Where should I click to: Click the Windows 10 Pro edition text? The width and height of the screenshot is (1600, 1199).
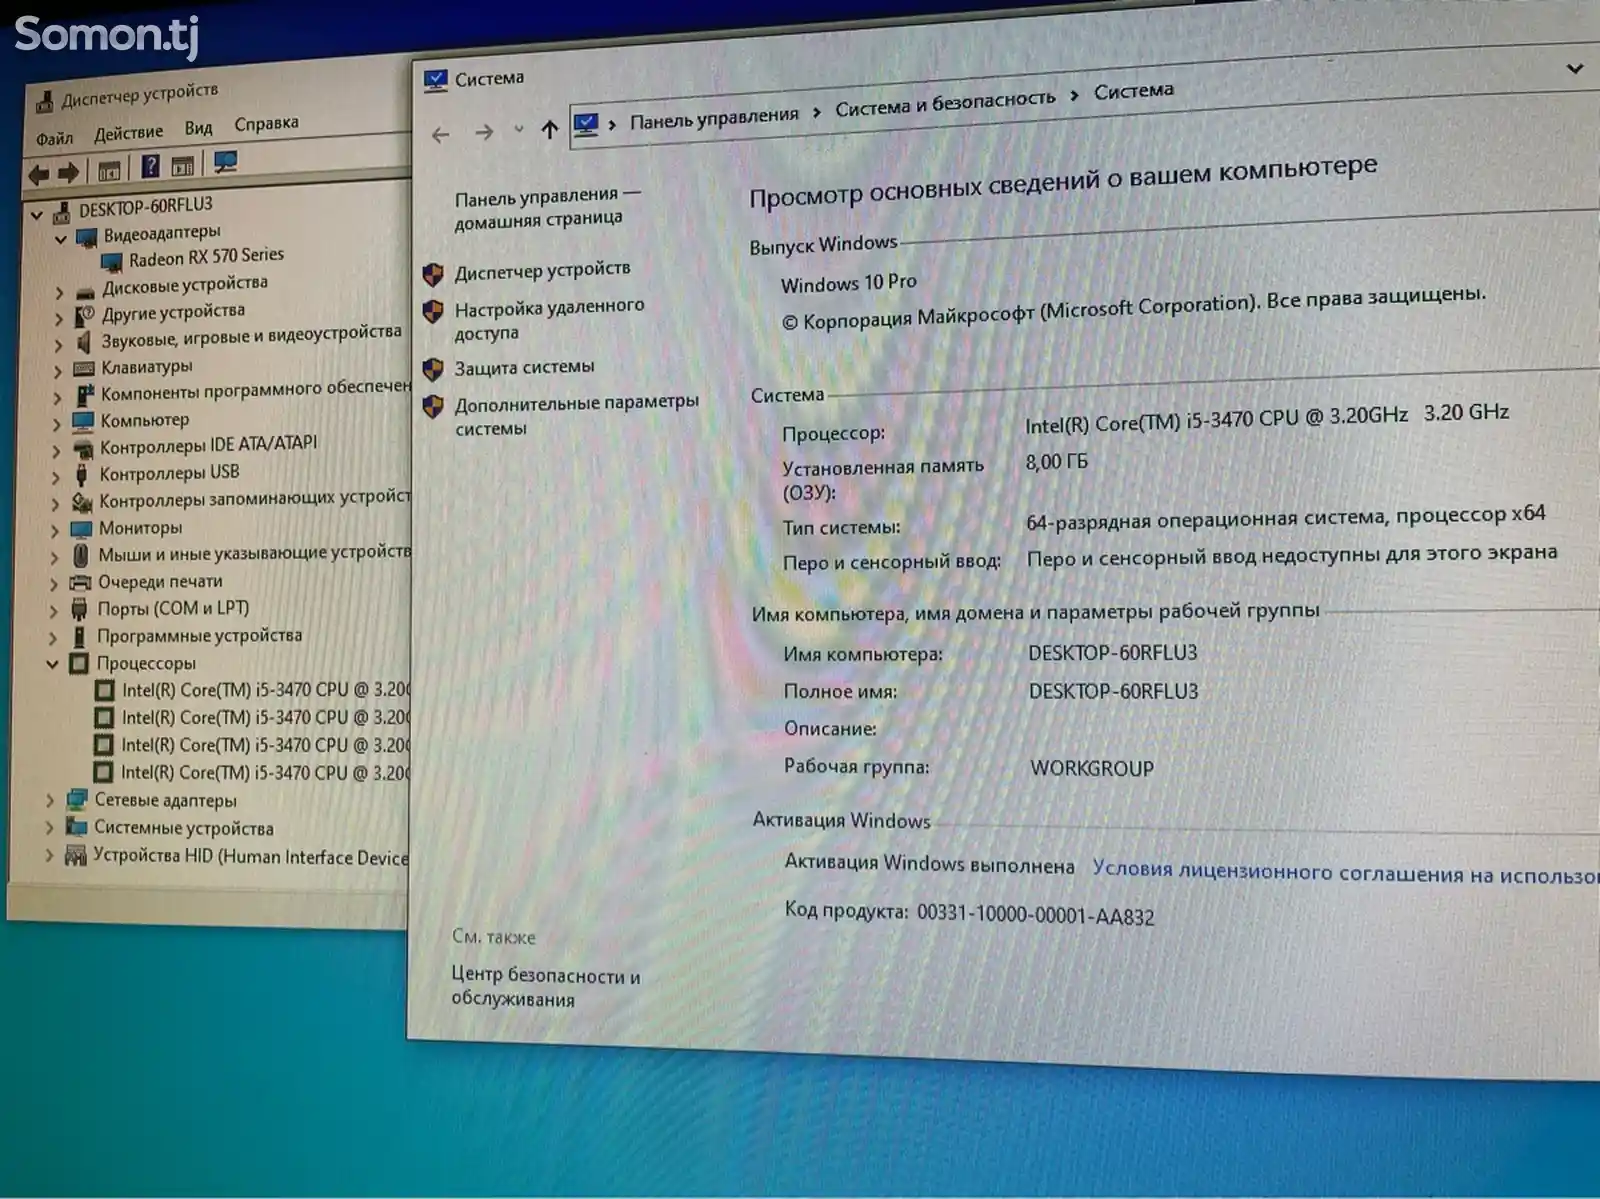[848, 283]
